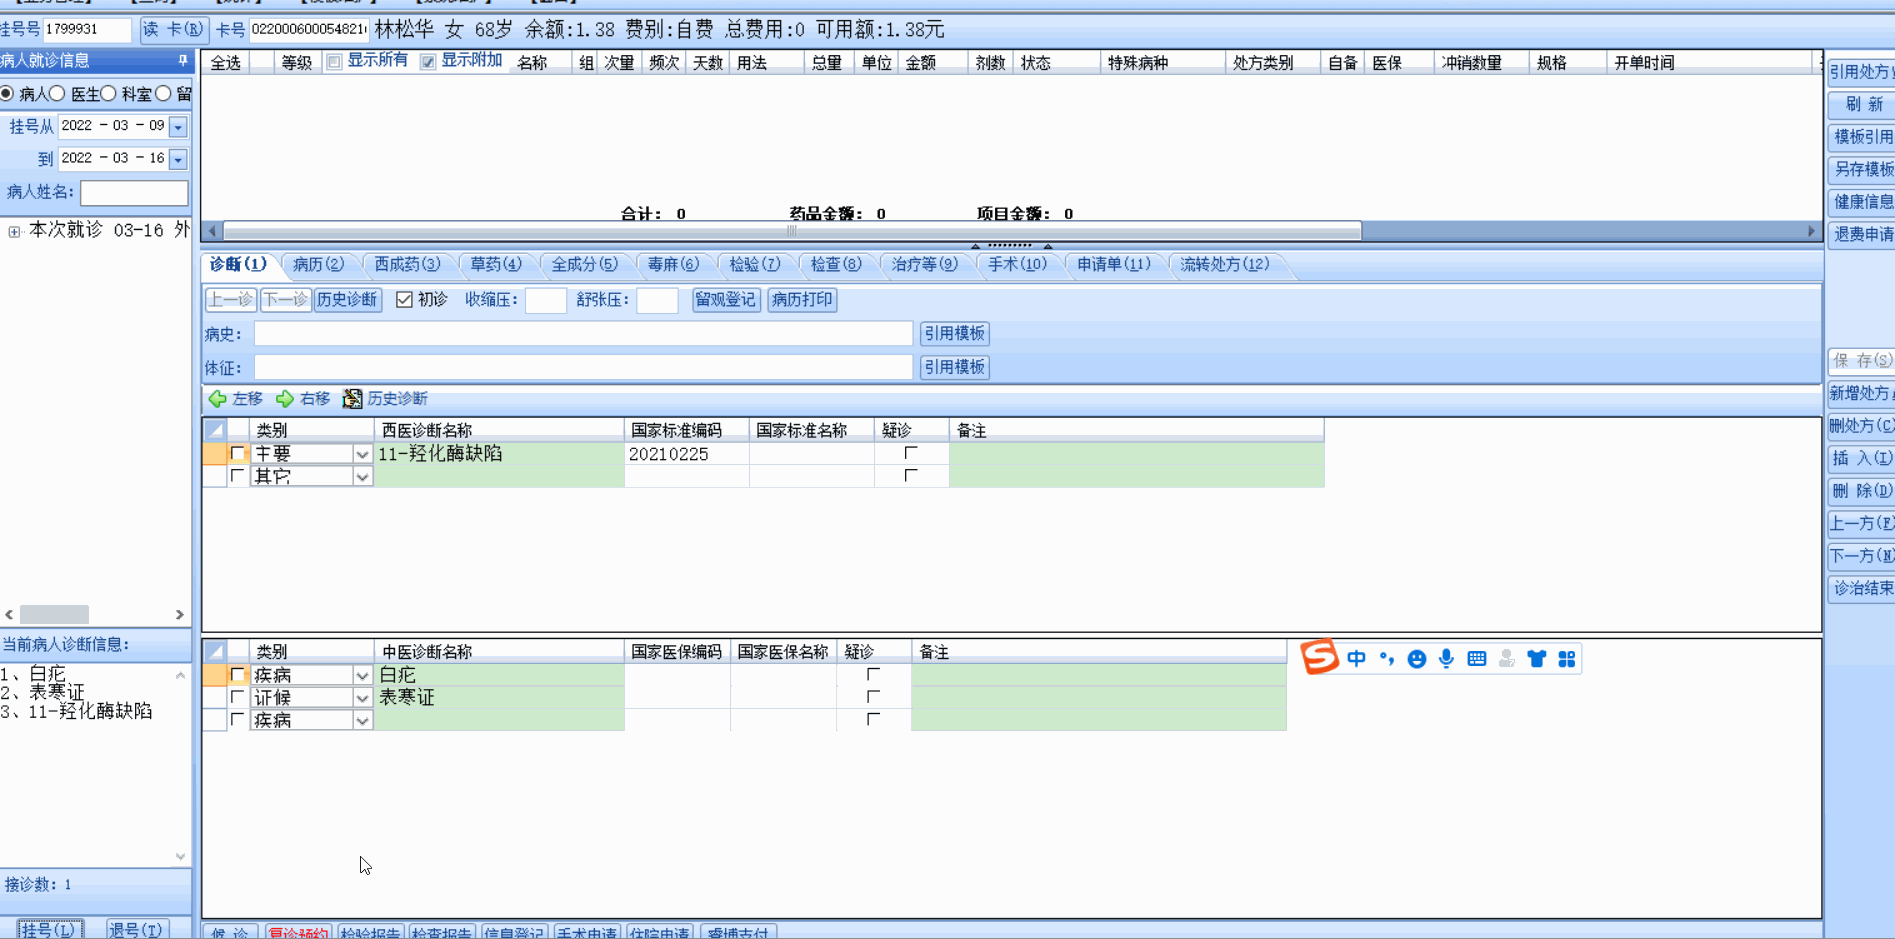Toggle the Sogou punctuation mode icon

point(1386,658)
